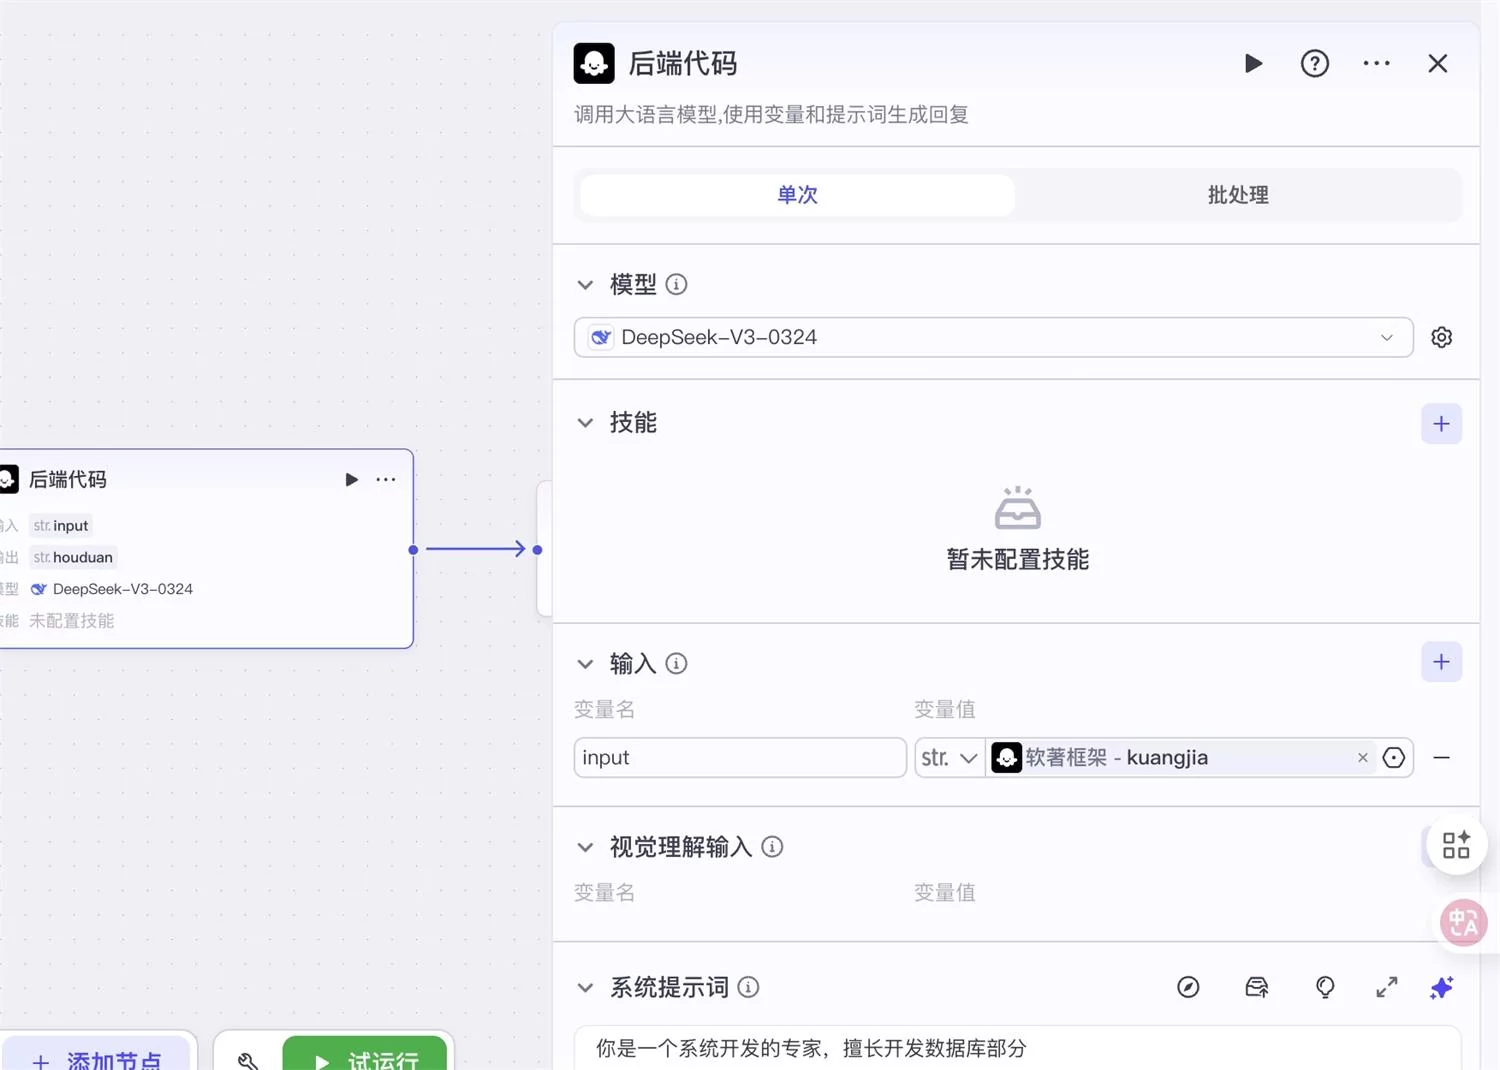Expand the DeepSeek-V3-0324 model dropdown
1500x1070 pixels.
1387,337
